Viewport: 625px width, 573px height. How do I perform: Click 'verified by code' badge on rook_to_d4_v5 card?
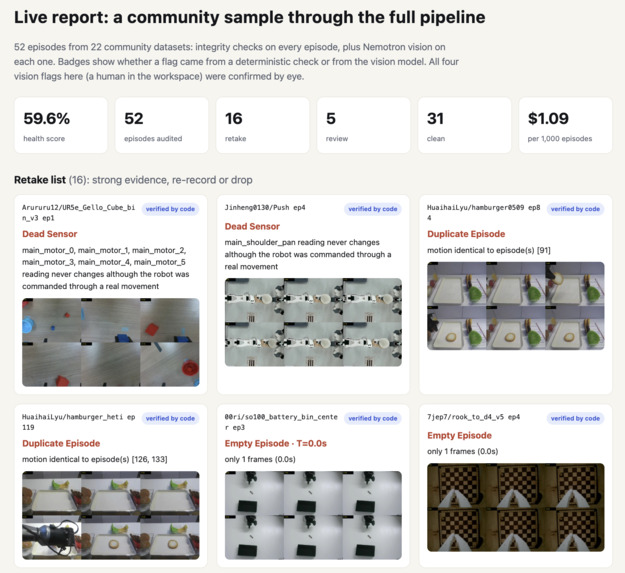[x=575, y=418]
